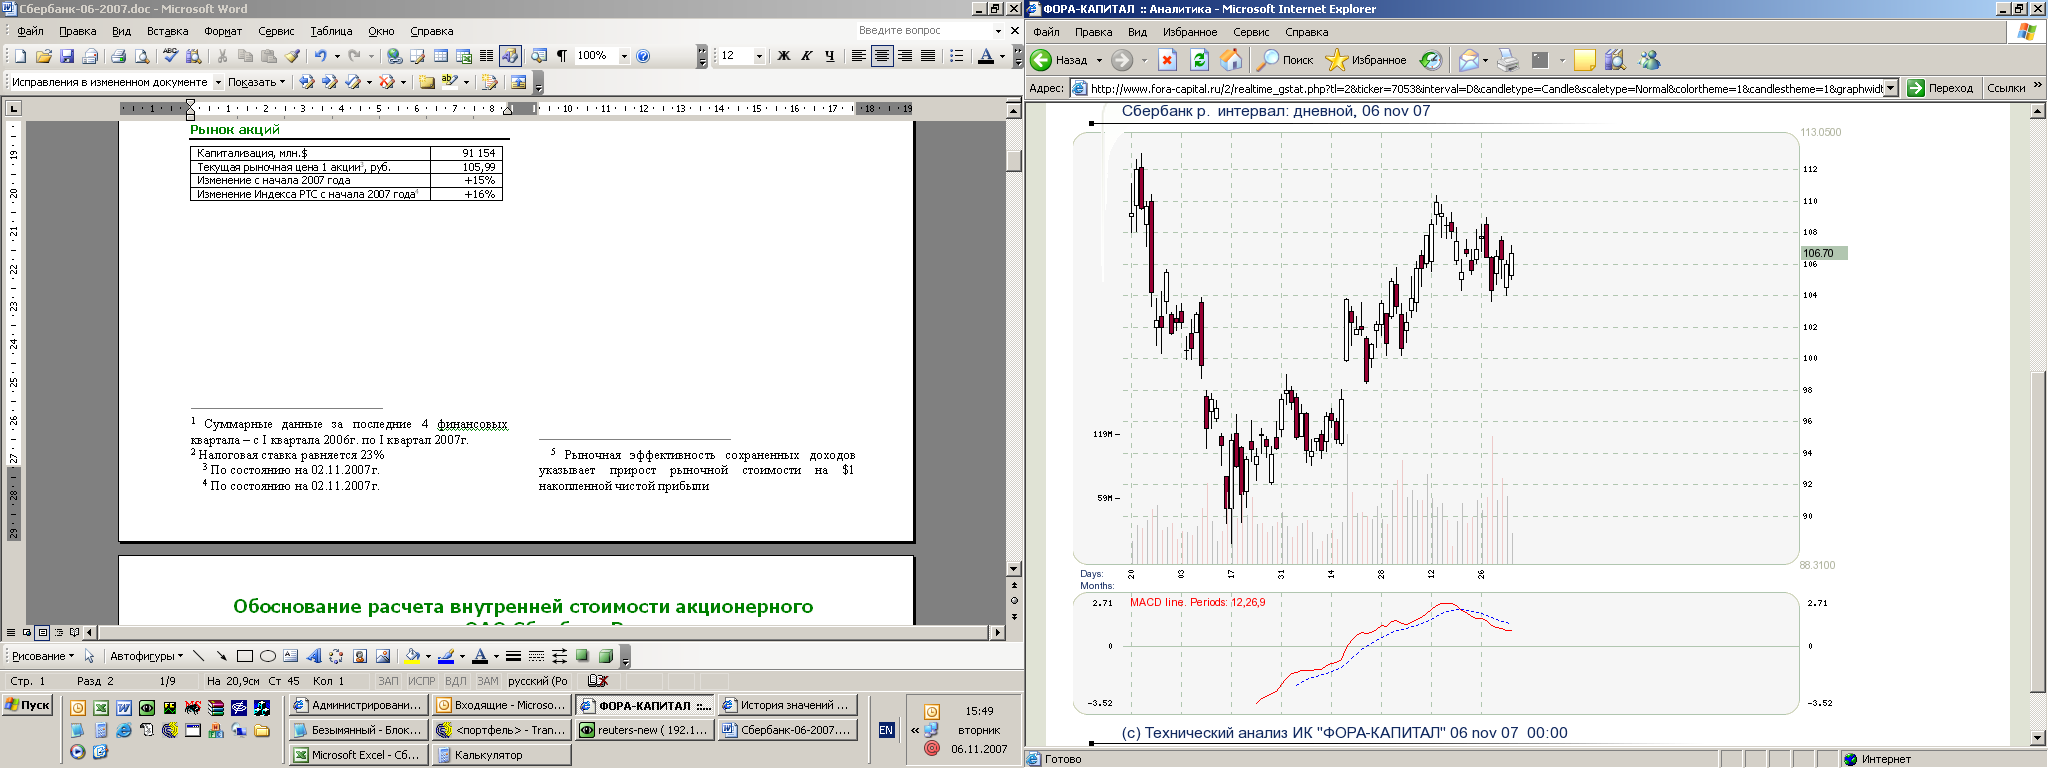2048x768 pixels.
Task: Insert an Excel worksheet icon in Word
Action: tap(464, 56)
